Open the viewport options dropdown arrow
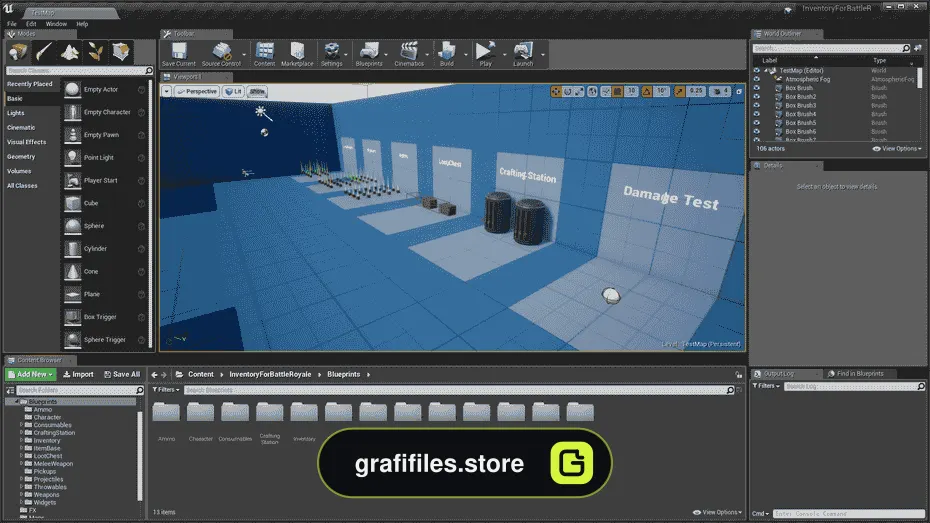This screenshot has height=523, width=930. [x=167, y=91]
